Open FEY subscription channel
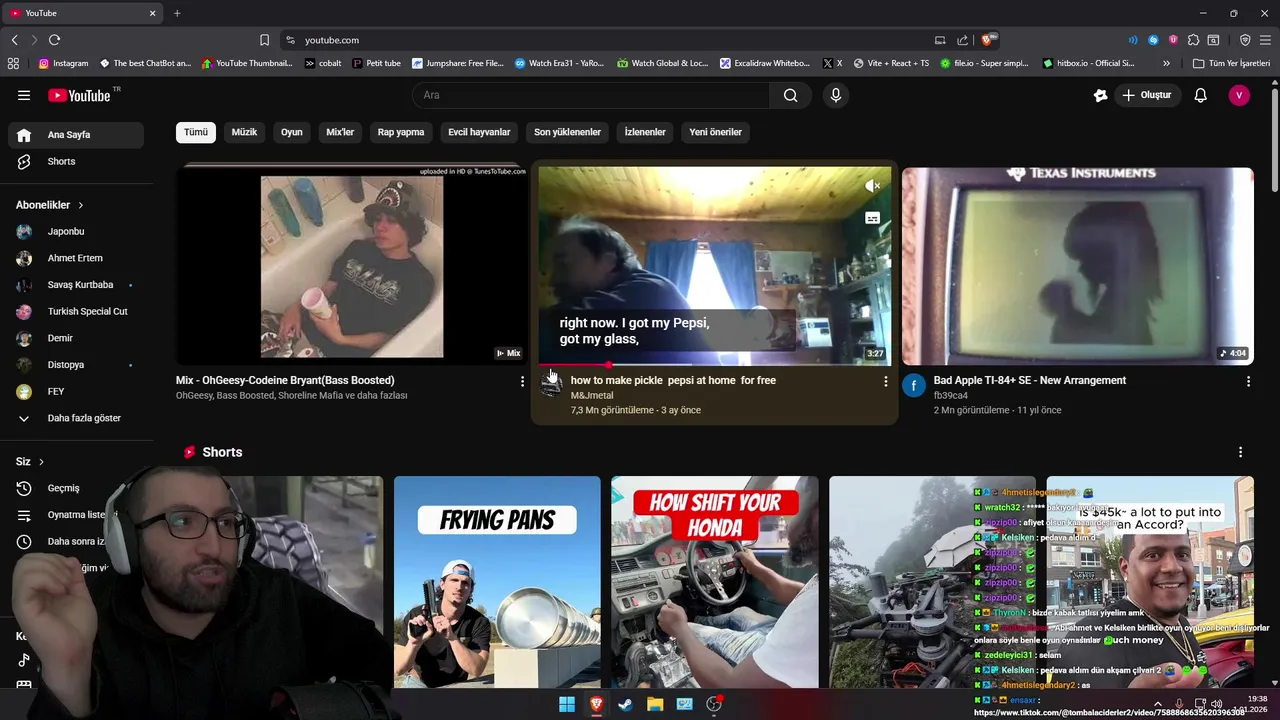This screenshot has height=720, width=1280. [76, 391]
